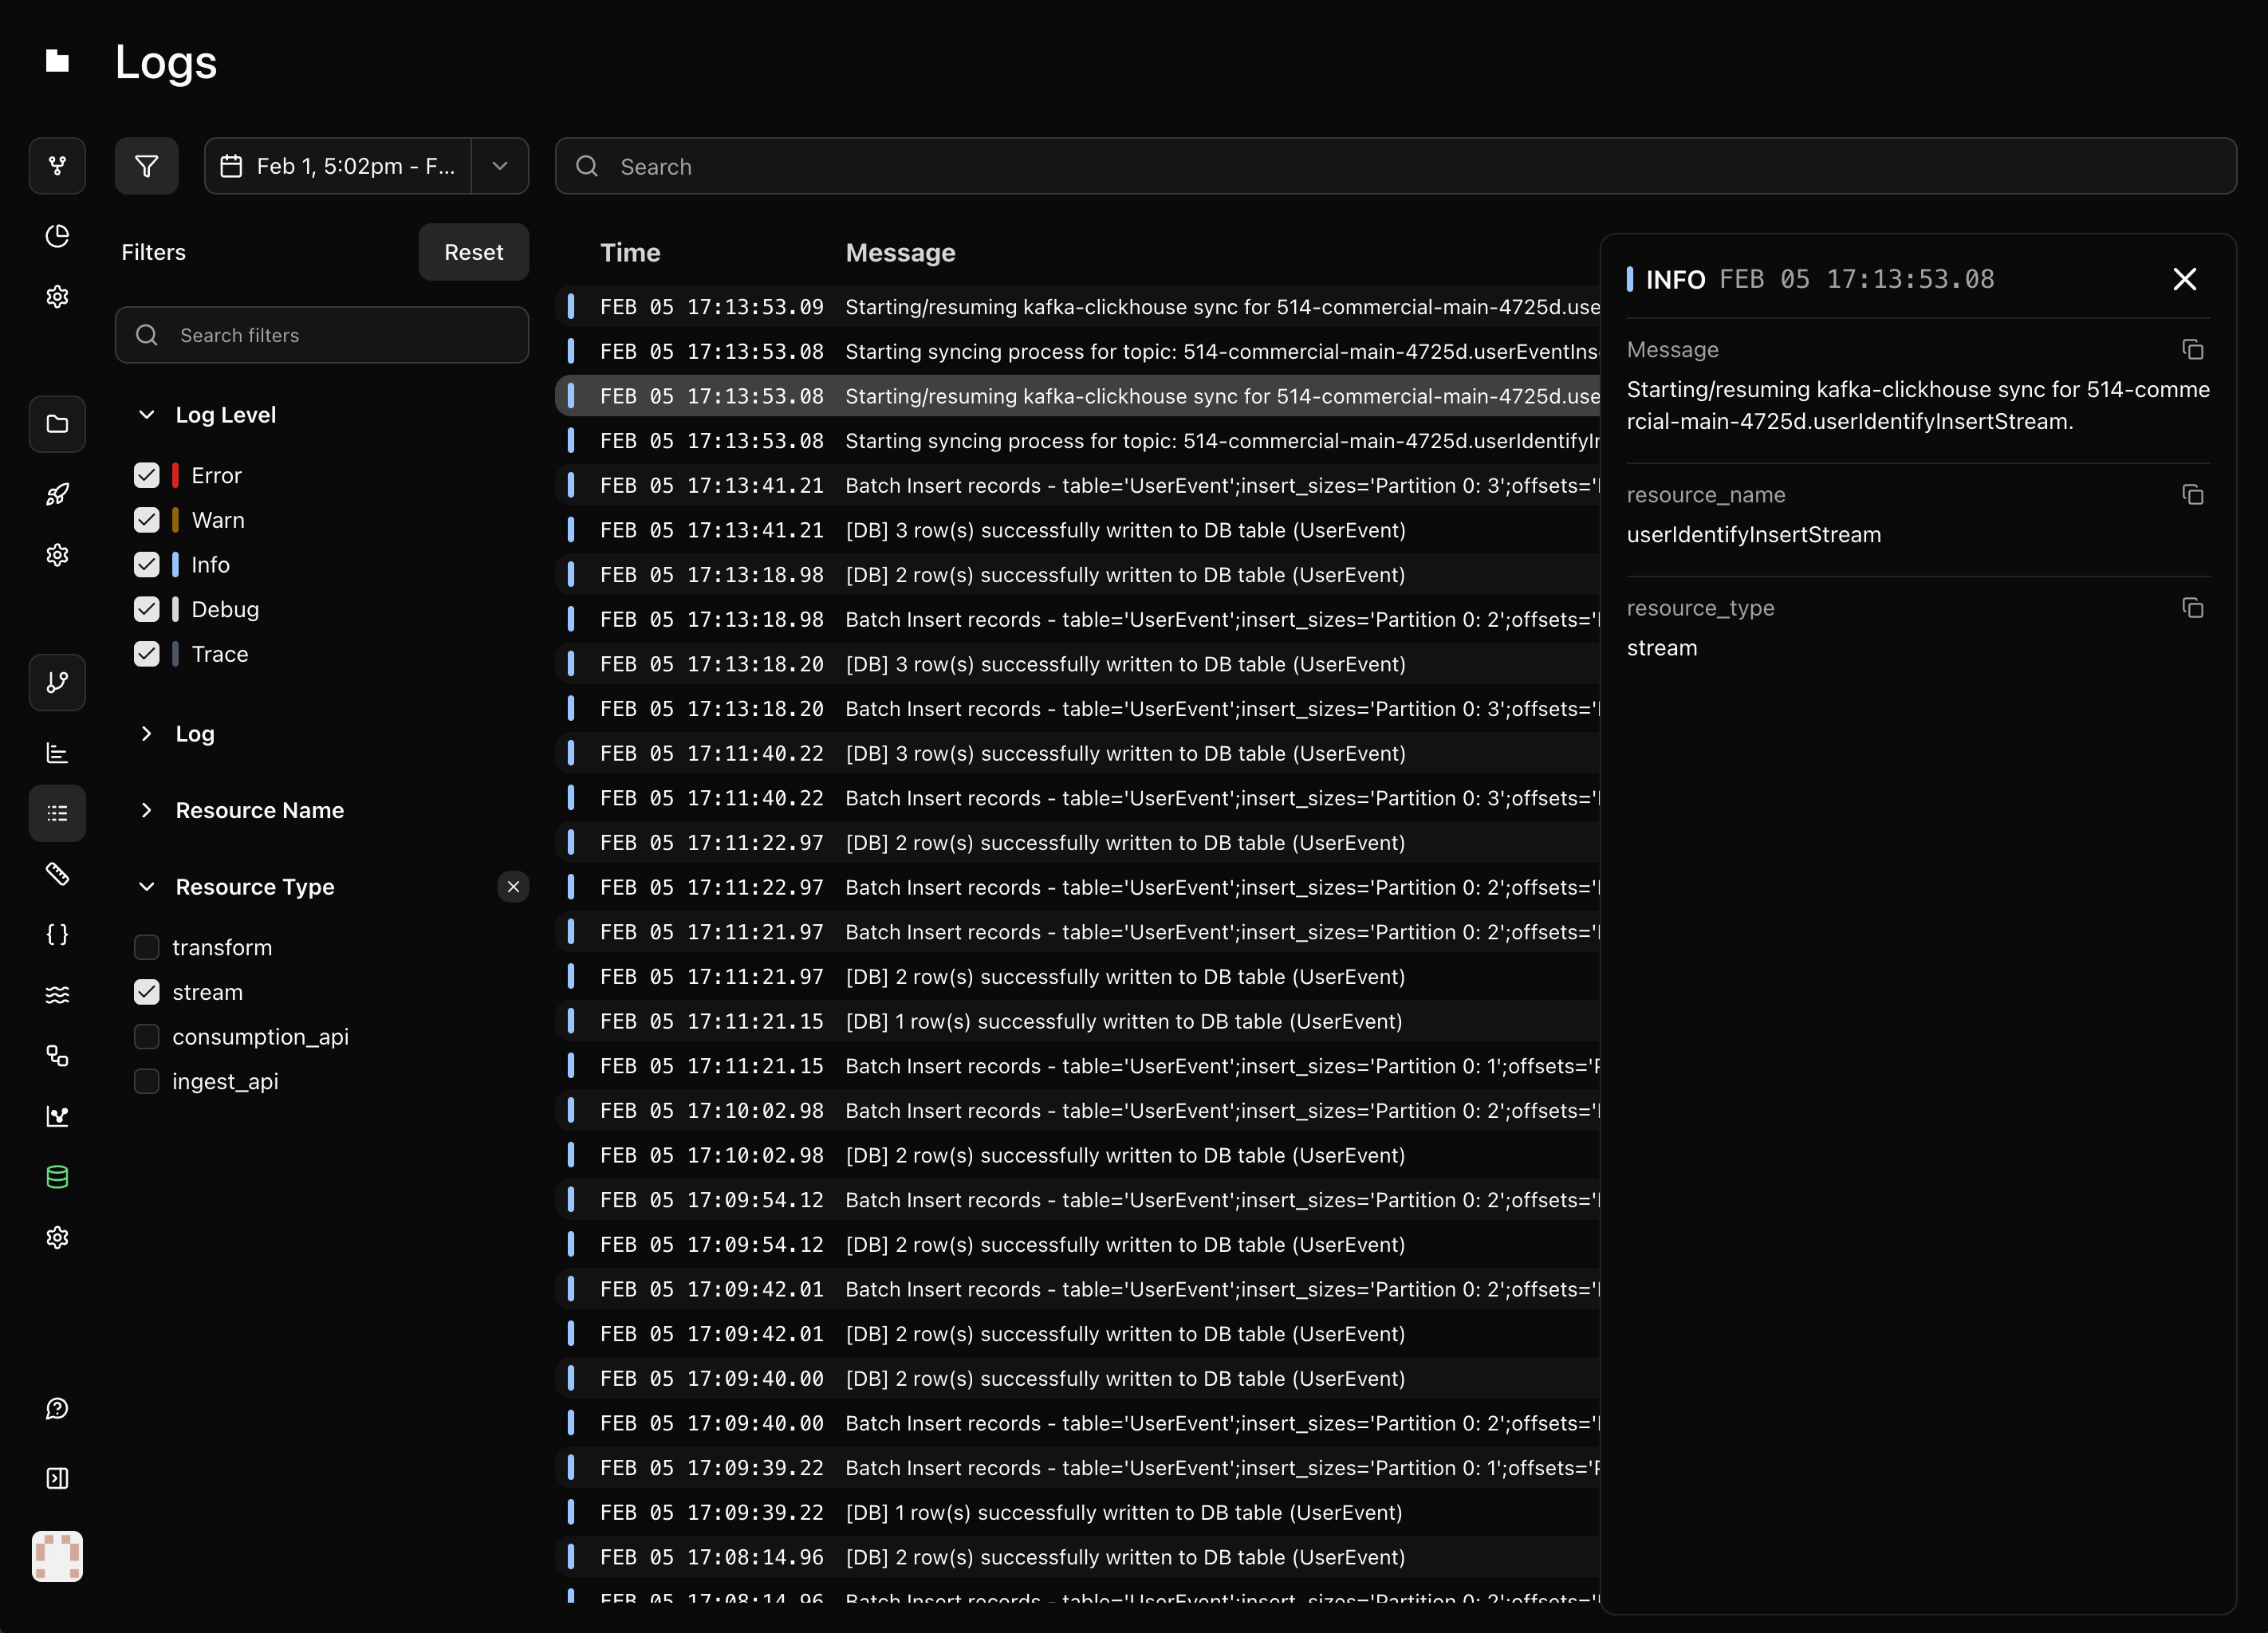Viewport: 2268px width, 1633px height.
Task: Clear the Resource Type filter with X
Action: 513,887
